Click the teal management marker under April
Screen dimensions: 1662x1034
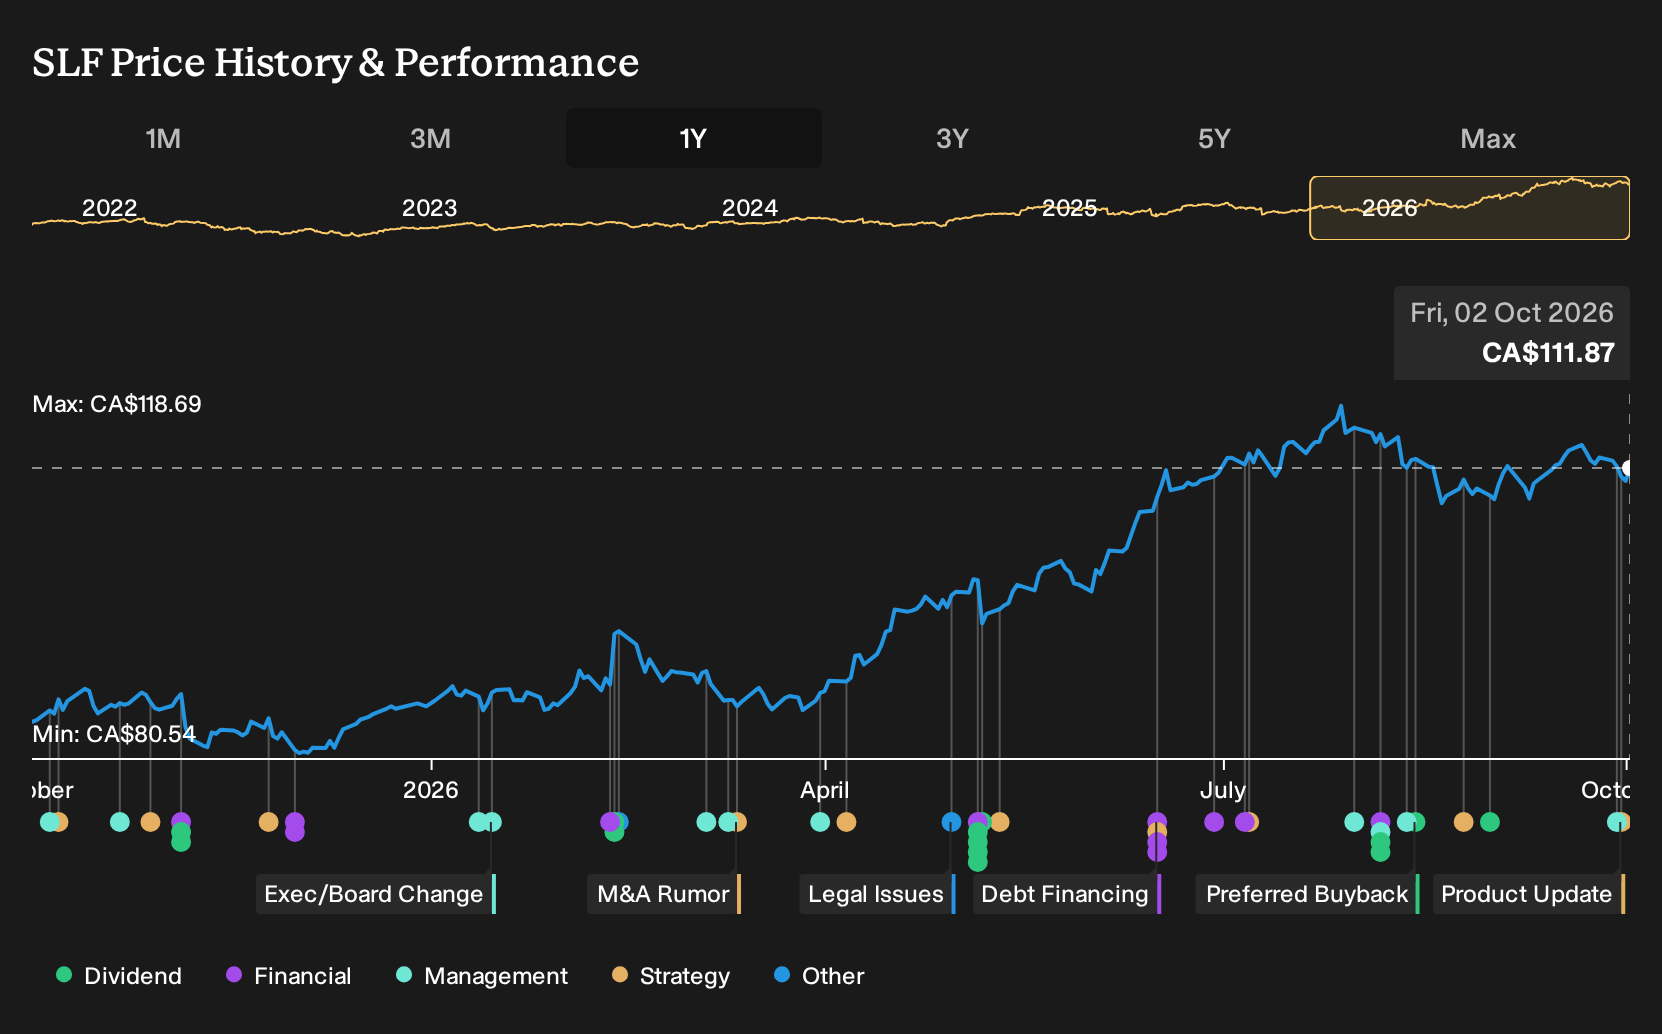tap(820, 822)
